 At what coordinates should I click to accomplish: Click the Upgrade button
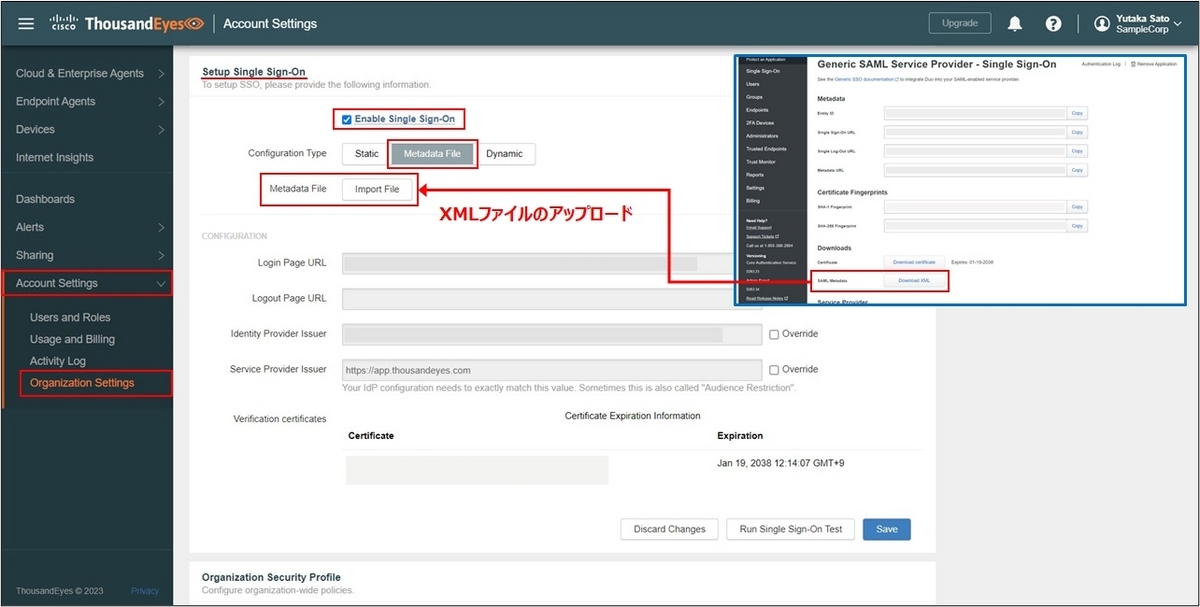[x=960, y=22]
